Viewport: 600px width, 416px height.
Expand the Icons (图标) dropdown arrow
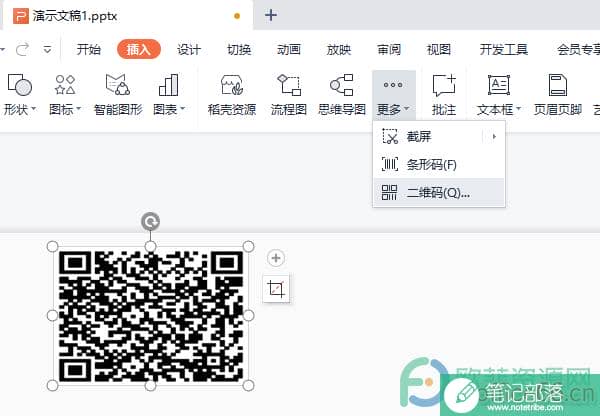(x=79, y=109)
